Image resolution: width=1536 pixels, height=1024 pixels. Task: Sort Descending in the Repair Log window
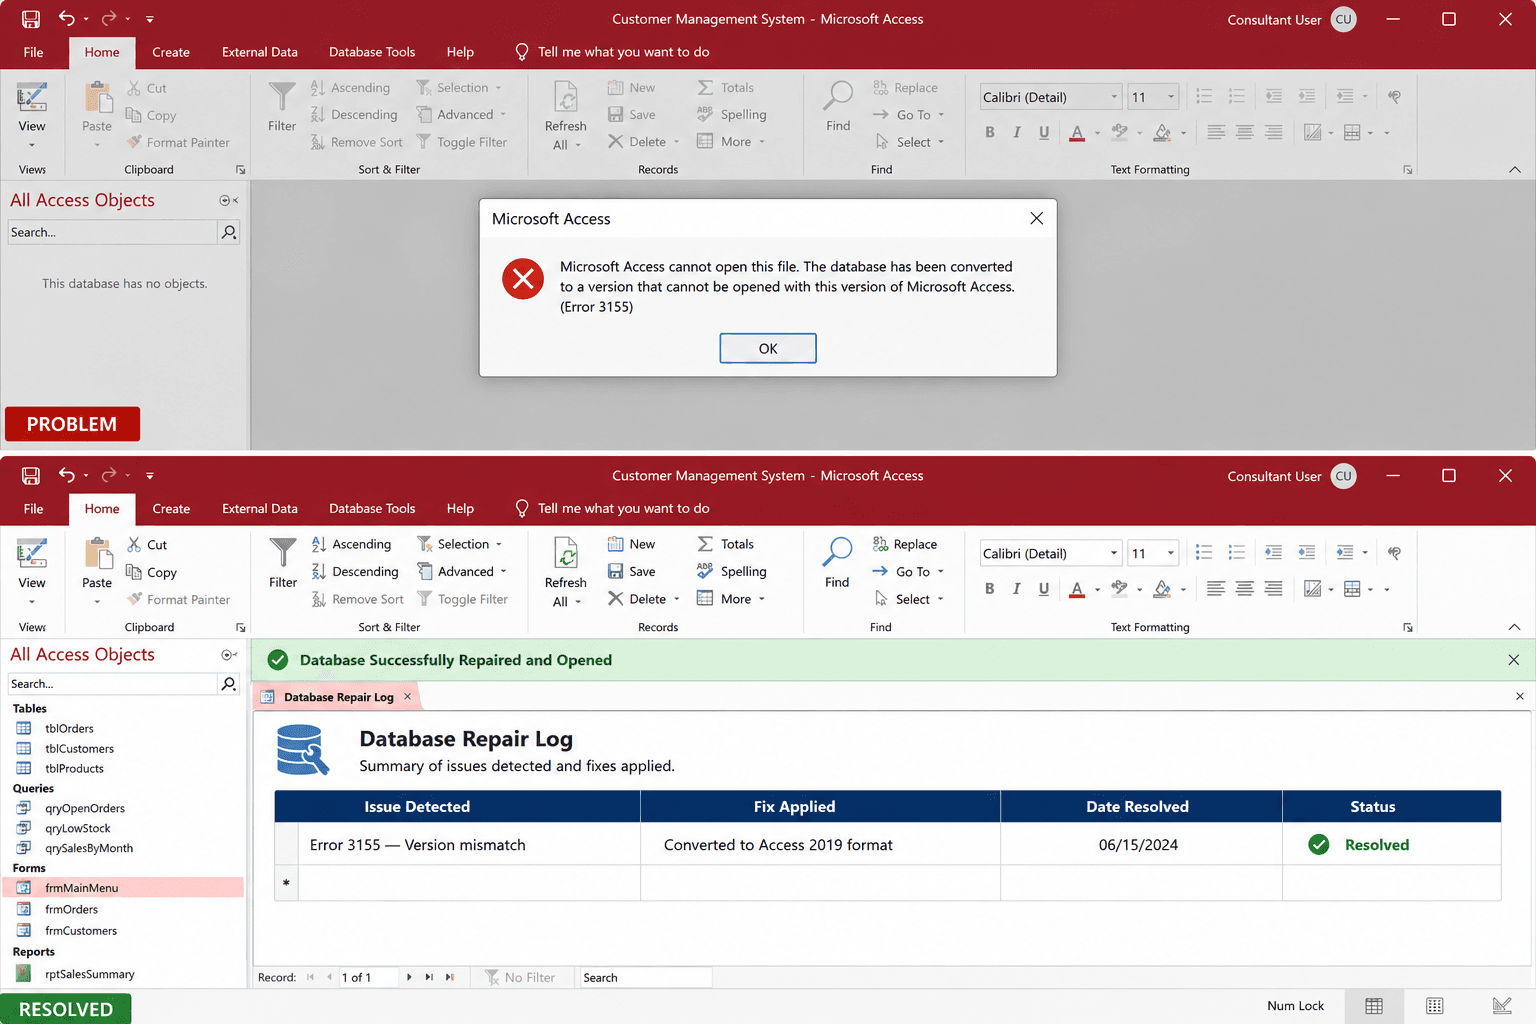[x=354, y=572]
